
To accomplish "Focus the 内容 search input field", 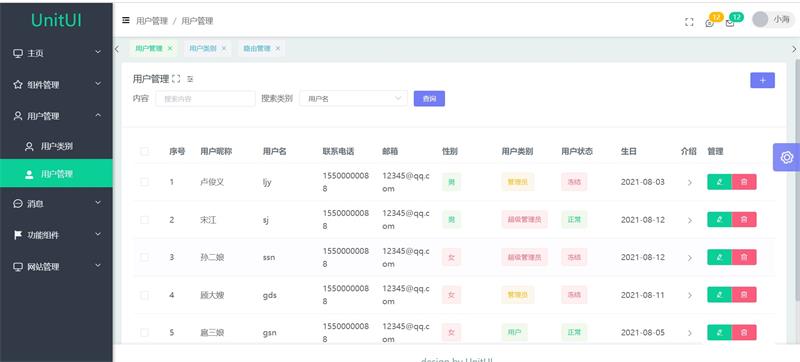I will 205,98.
